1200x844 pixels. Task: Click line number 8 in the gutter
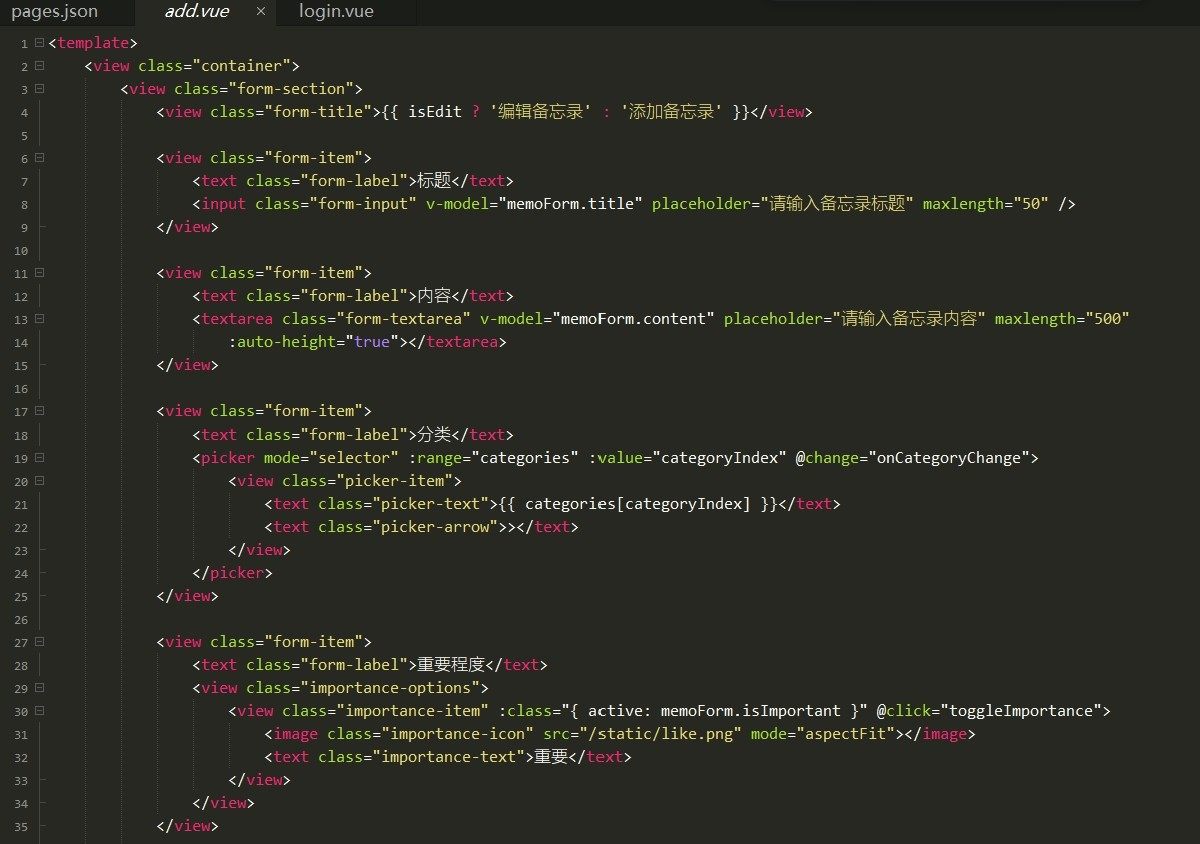pos(23,204)
